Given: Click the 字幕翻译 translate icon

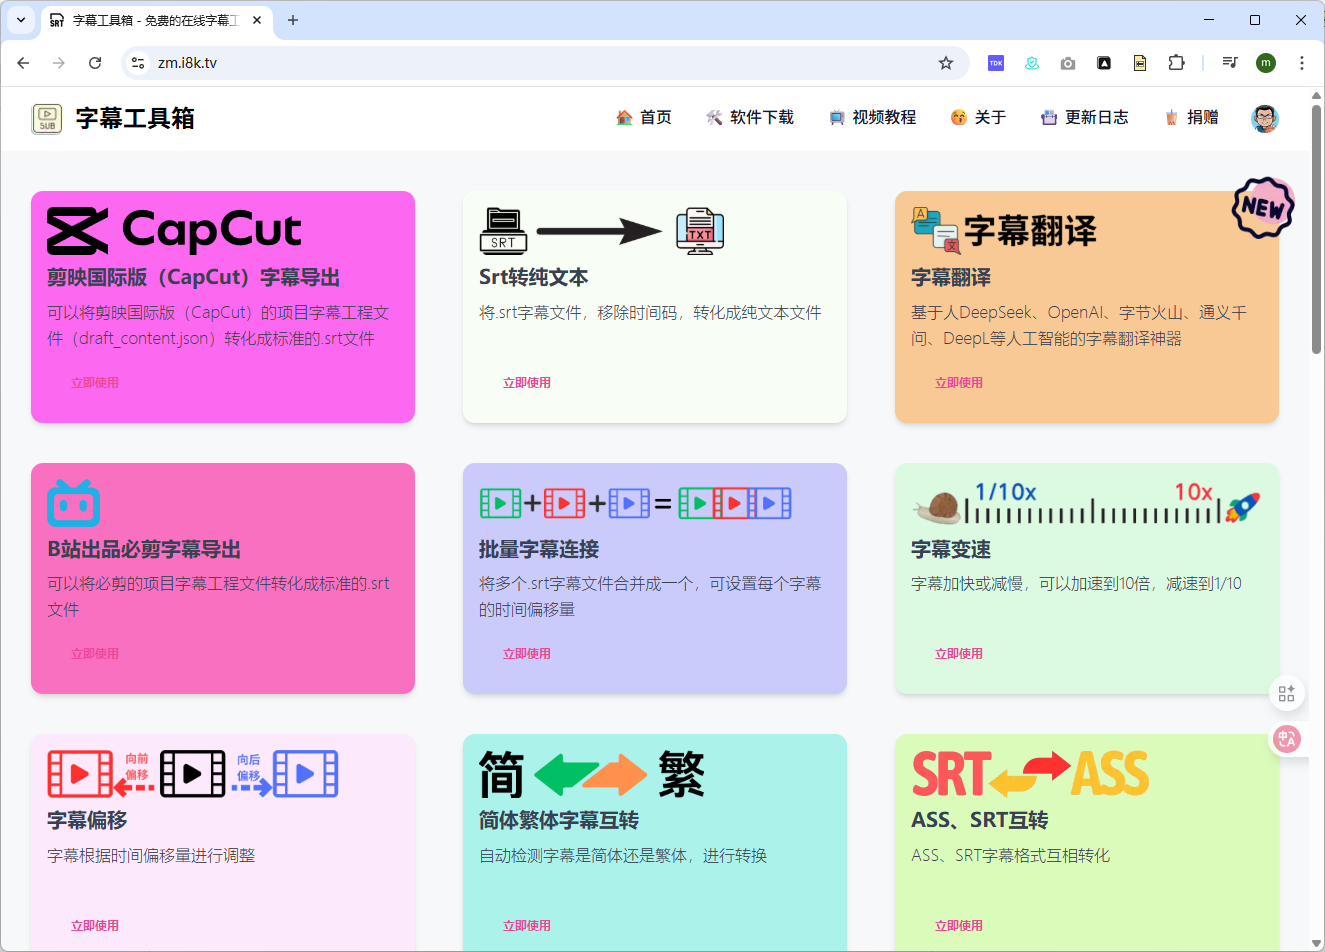Looking at the screenshot, I should [x=936, y=230].
